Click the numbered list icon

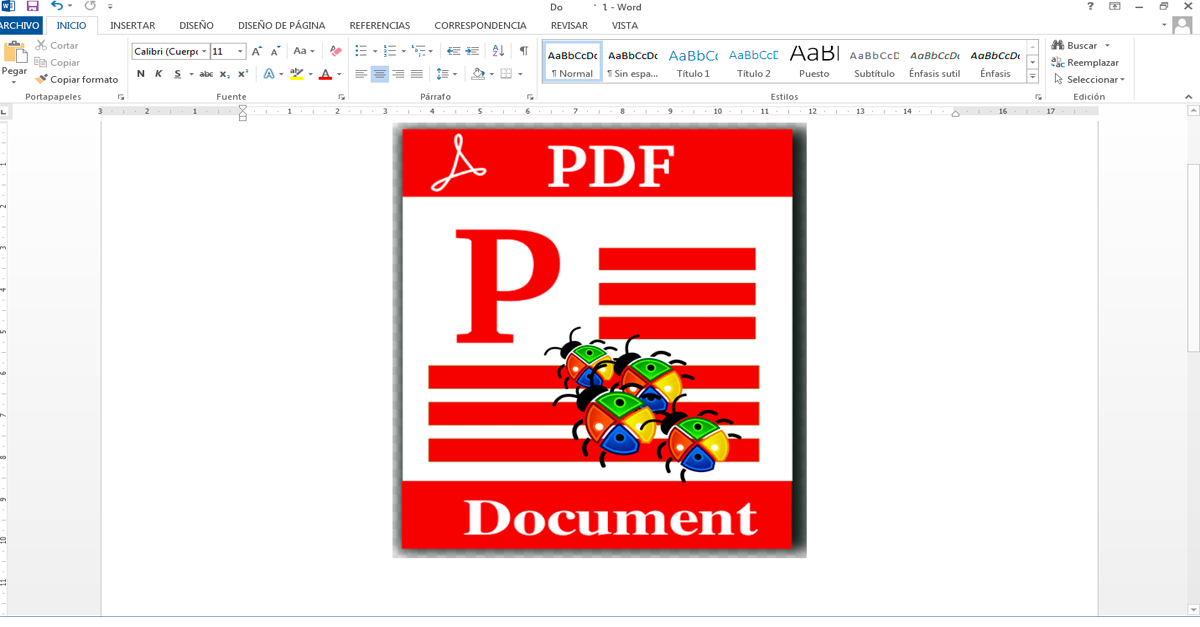tap(390, 51)
